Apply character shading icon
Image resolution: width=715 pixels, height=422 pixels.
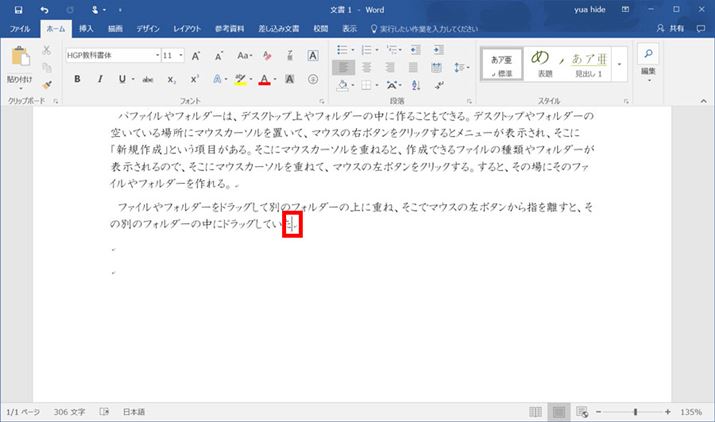290,79
